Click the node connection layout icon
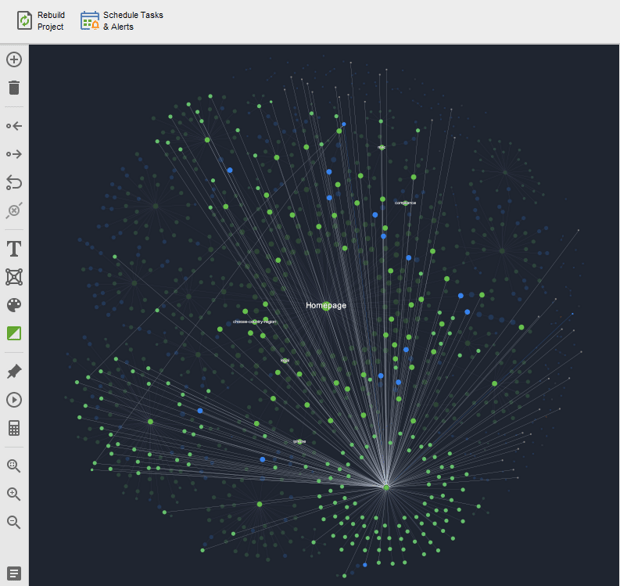The height and width of the screenshot is (586, 620). pos(14,277)
